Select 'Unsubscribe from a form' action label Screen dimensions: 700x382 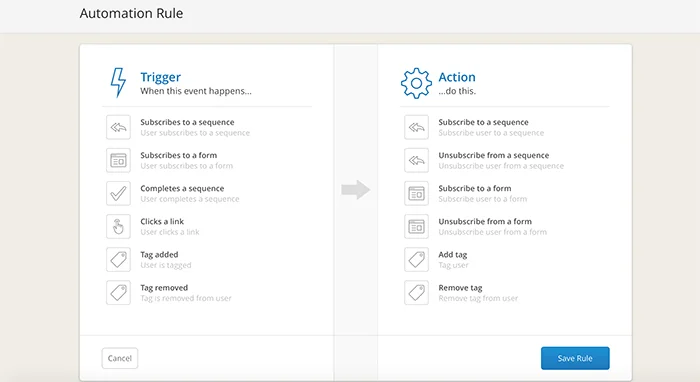pyautogui.click(x=485, y=221)
